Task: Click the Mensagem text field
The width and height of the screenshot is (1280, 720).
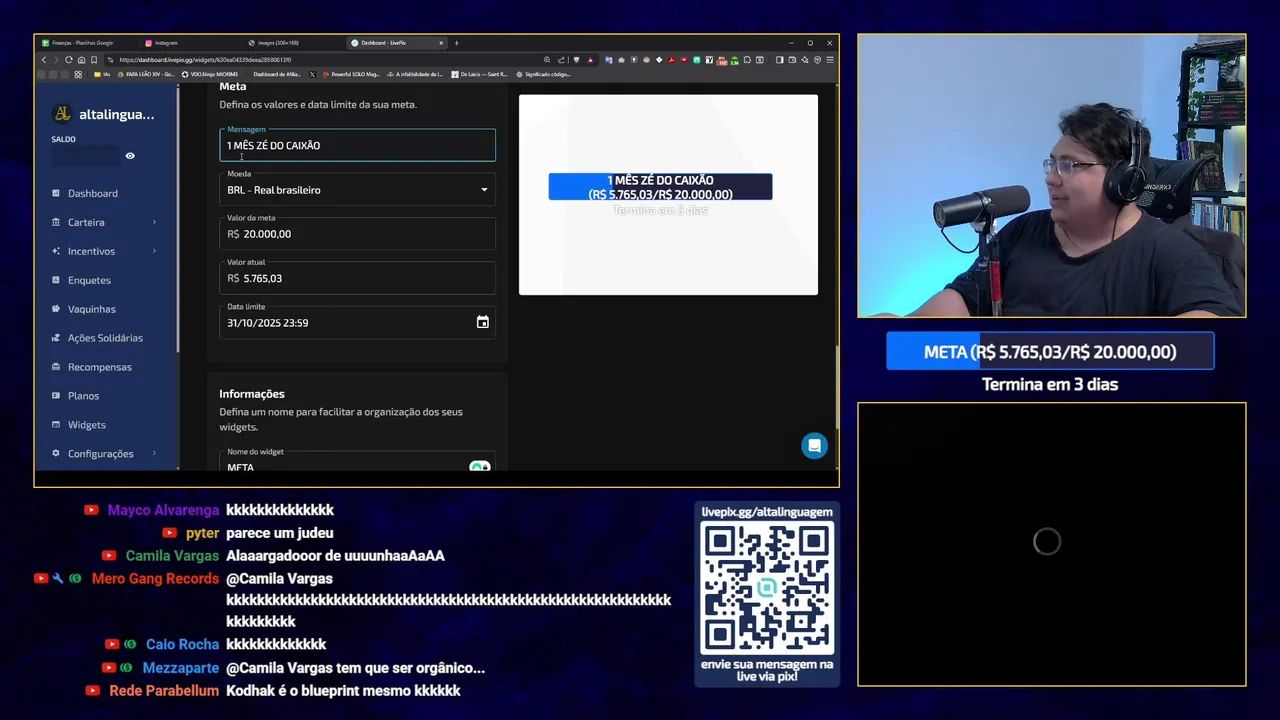Action: coord(357,145)
